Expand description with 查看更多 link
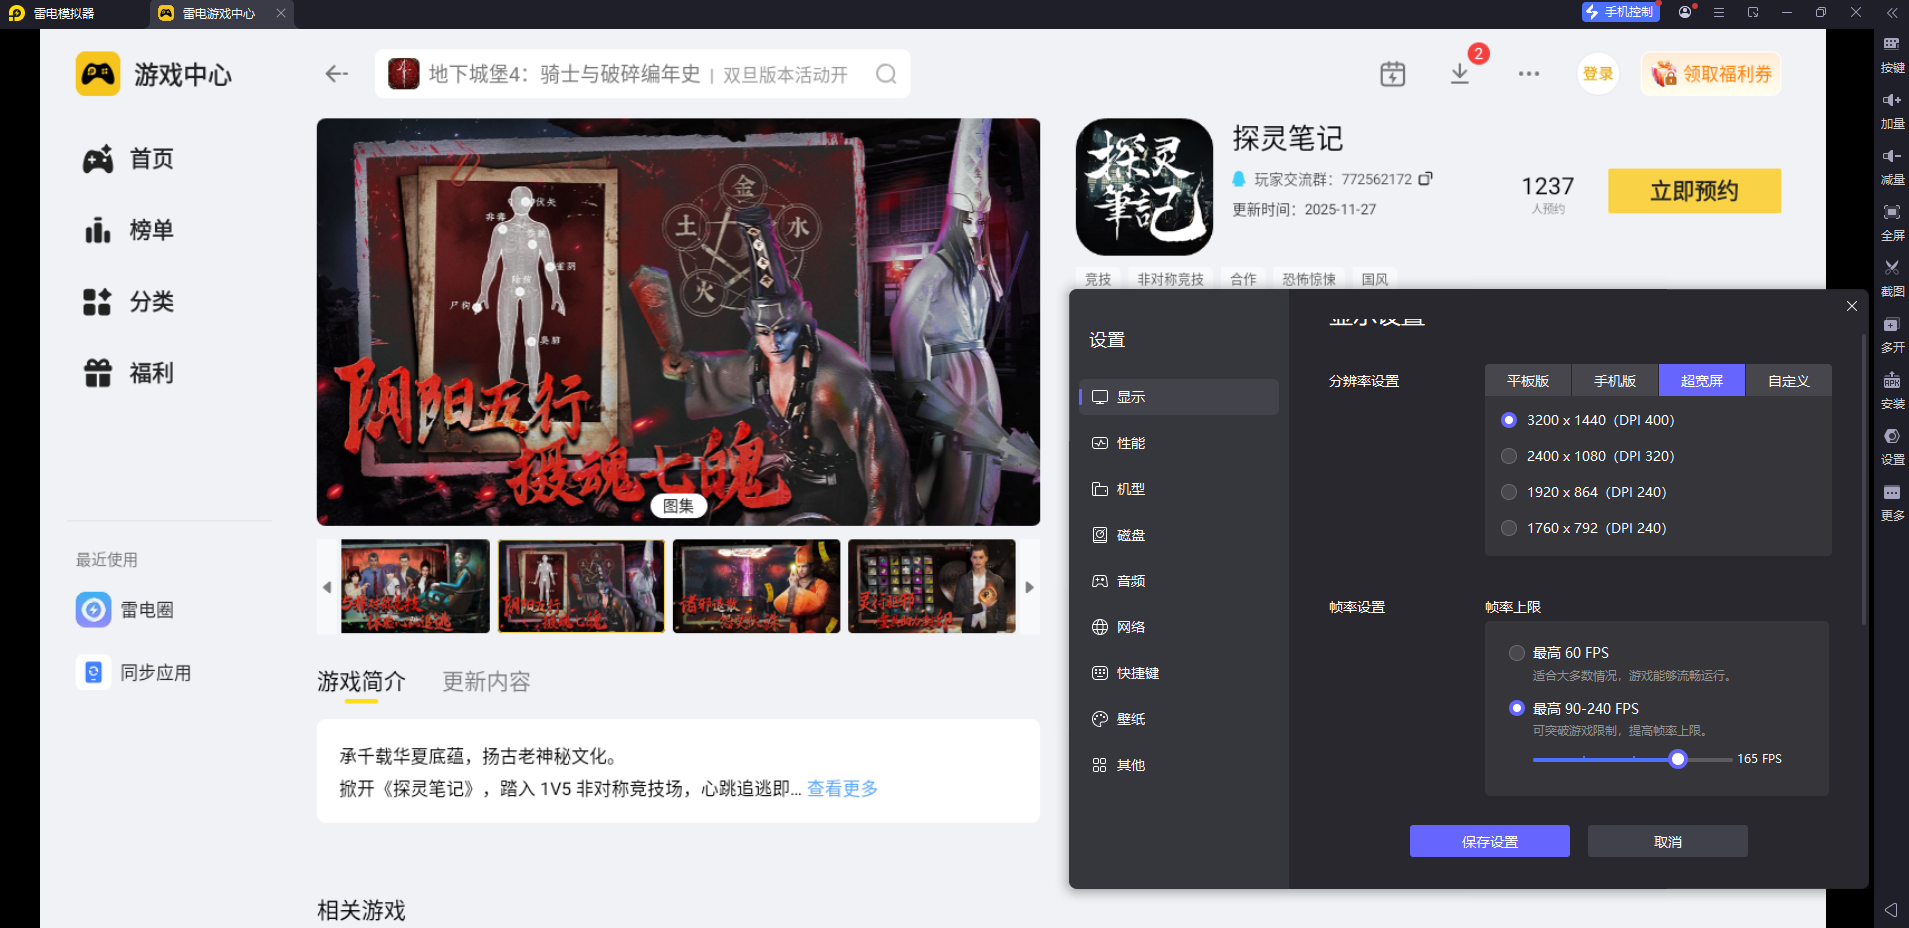Screen dimensions: 1909x928 (842, 789)
